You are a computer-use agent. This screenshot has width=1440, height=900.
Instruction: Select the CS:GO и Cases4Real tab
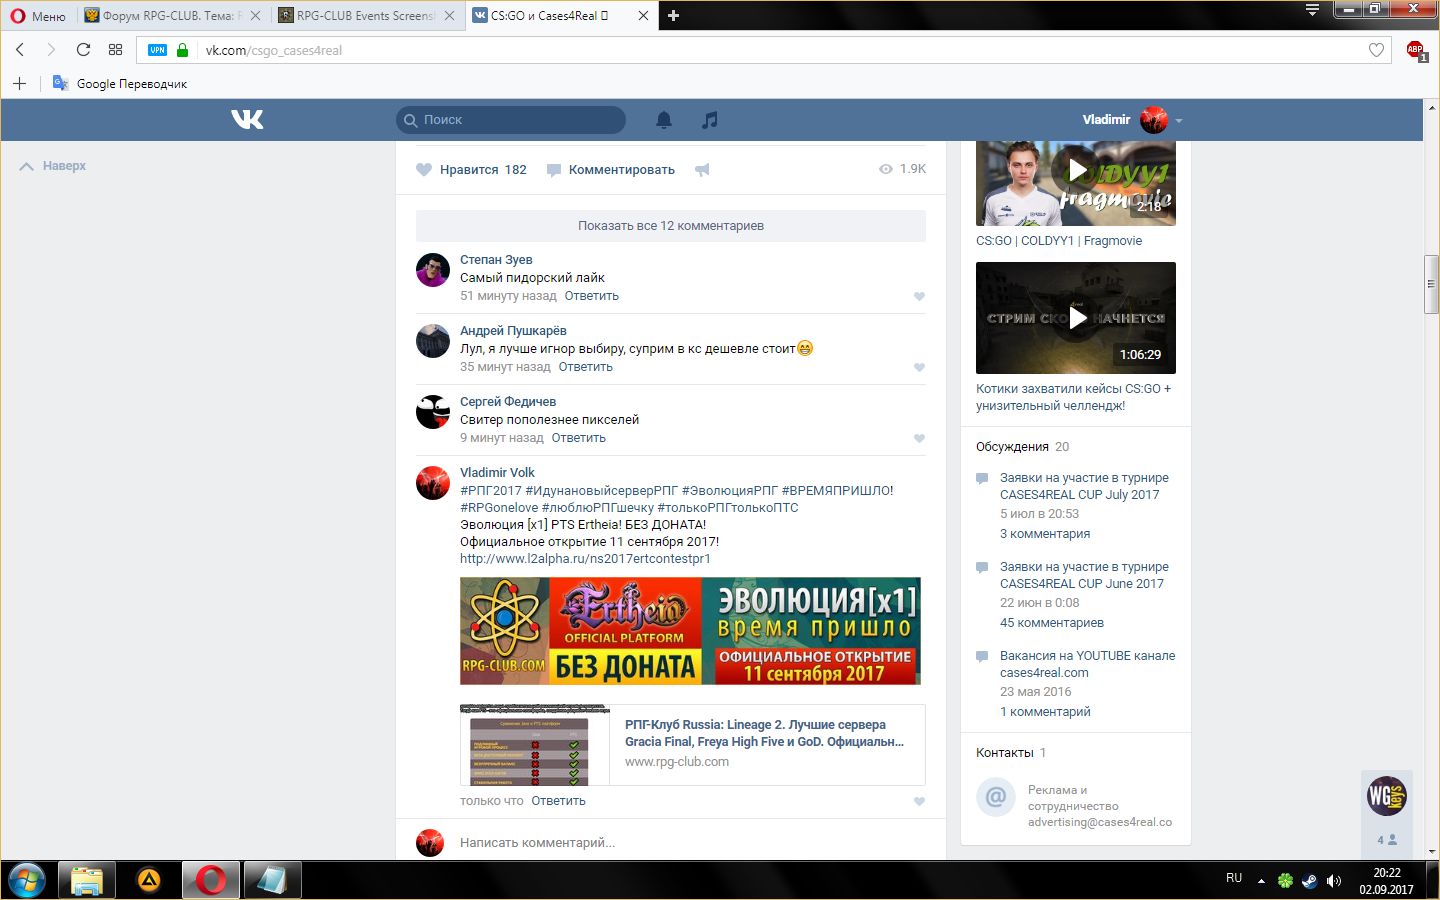click(x=550, y=15)
